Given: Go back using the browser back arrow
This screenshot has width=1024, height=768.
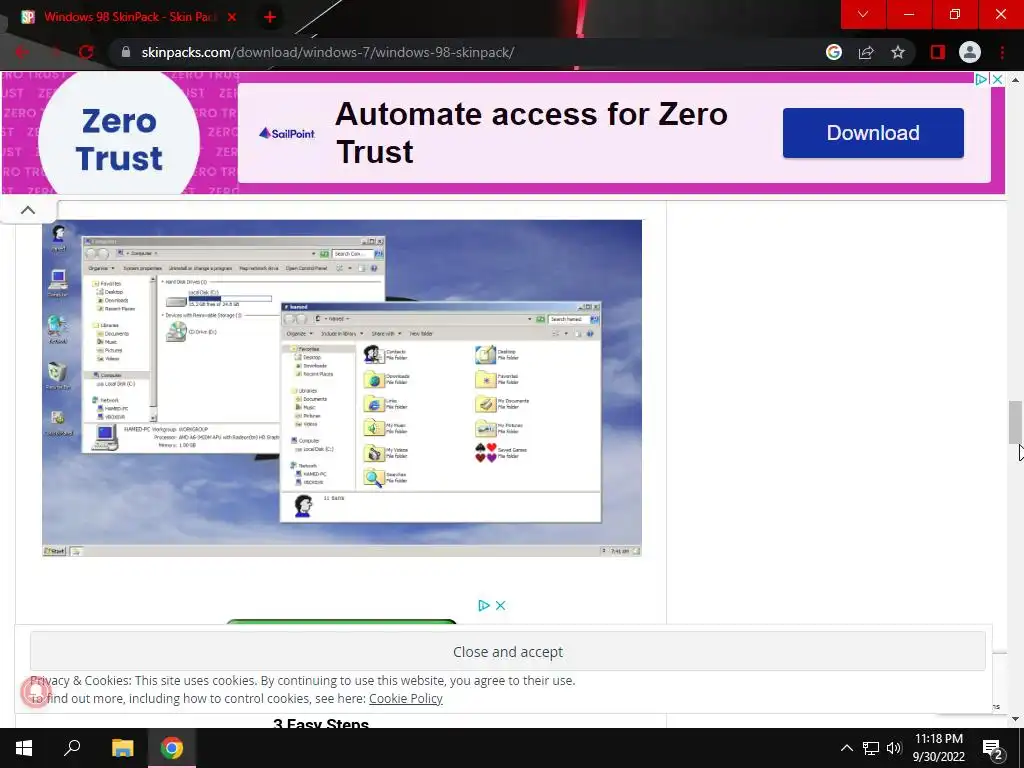Looking at the screenshot, I should coord(22,52).
